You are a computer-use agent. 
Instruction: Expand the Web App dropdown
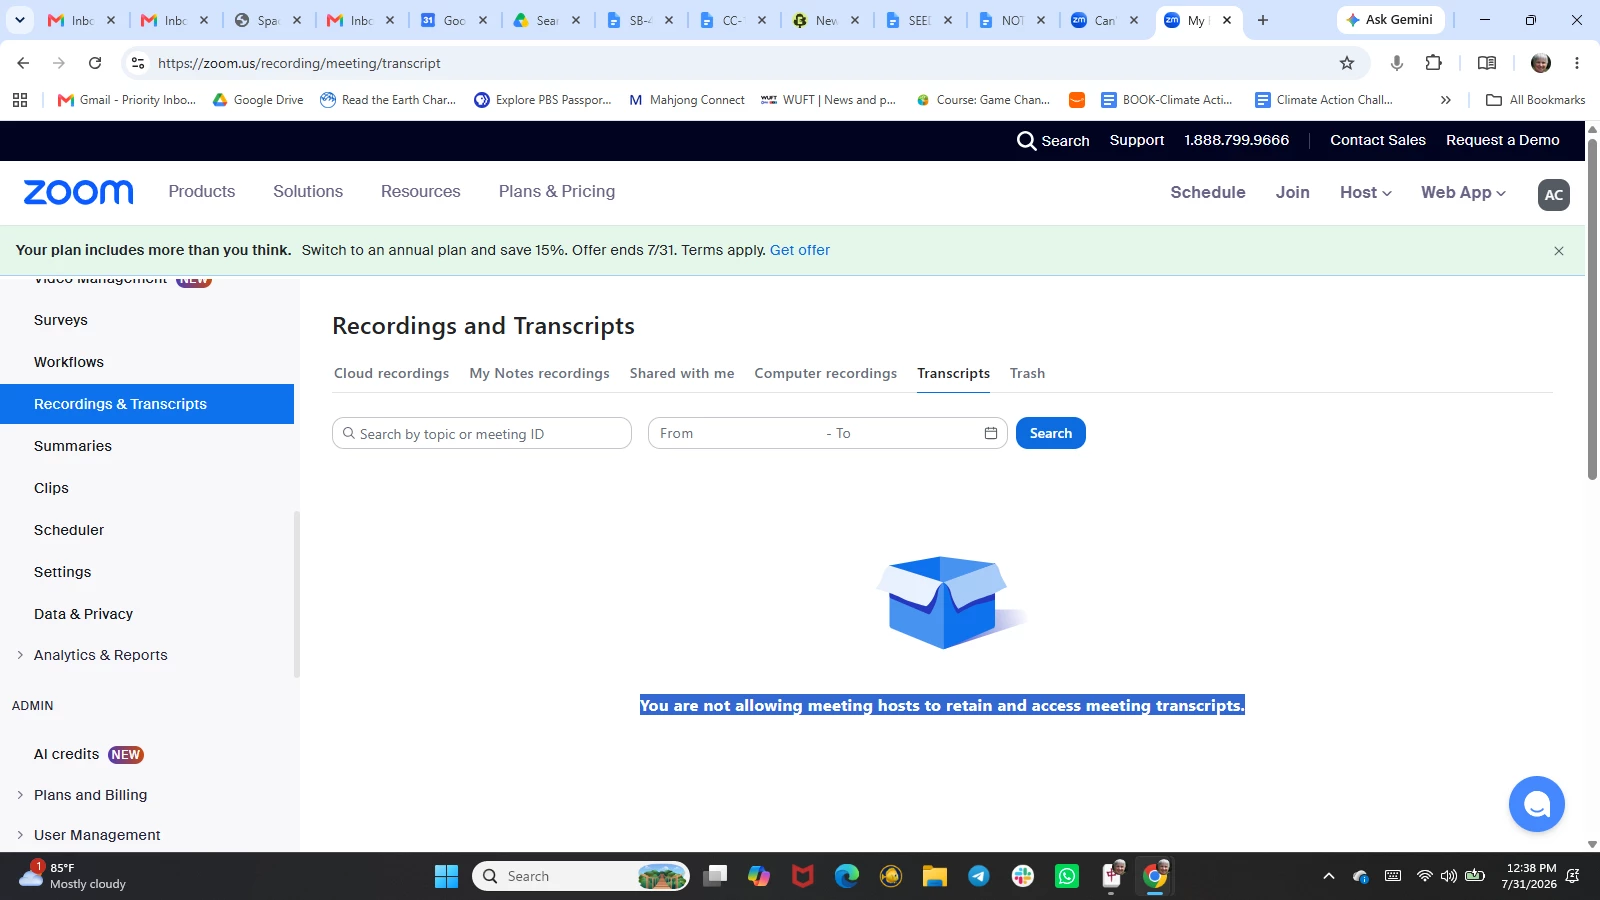(1463, 193)
